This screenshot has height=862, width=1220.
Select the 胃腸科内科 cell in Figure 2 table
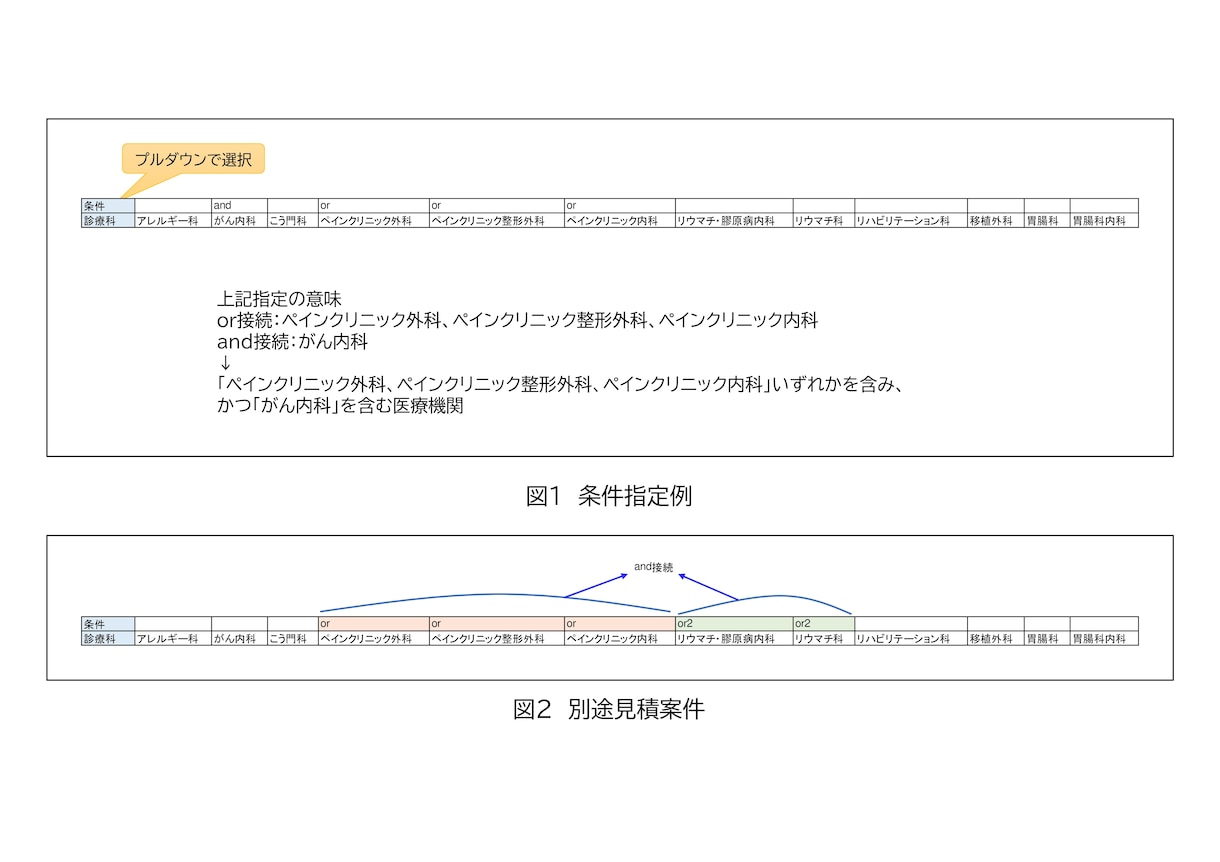[1104, 638]
